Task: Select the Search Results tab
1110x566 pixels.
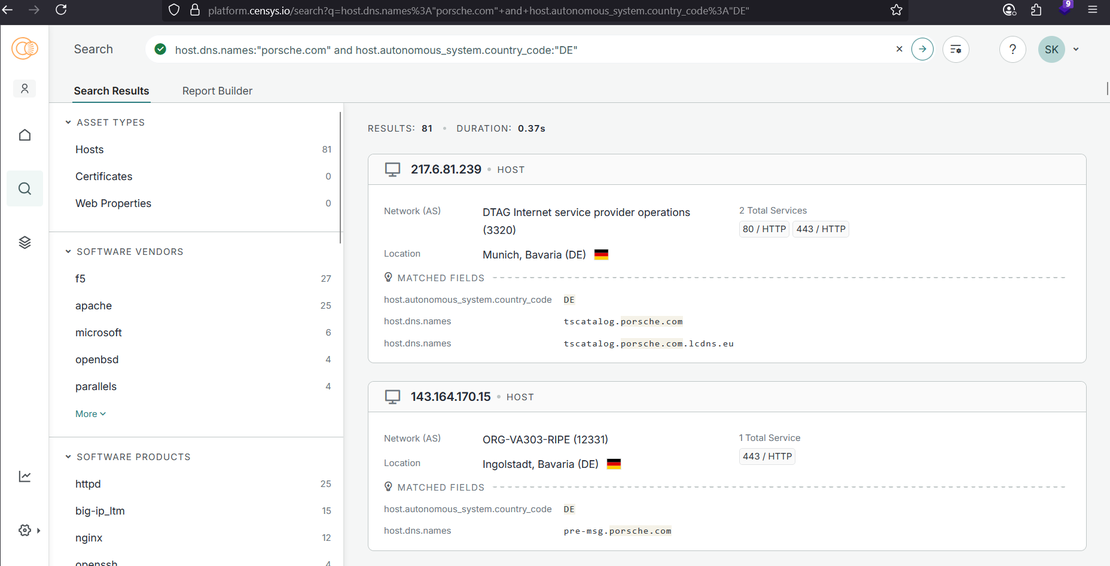Action: (111, 91)
